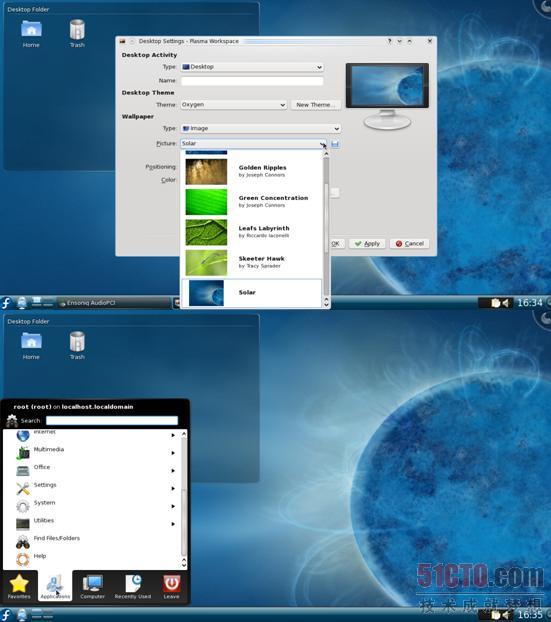Viewport: 551px width, 622px height.
Task: Open the Leave tab
Action: point(171,586)
